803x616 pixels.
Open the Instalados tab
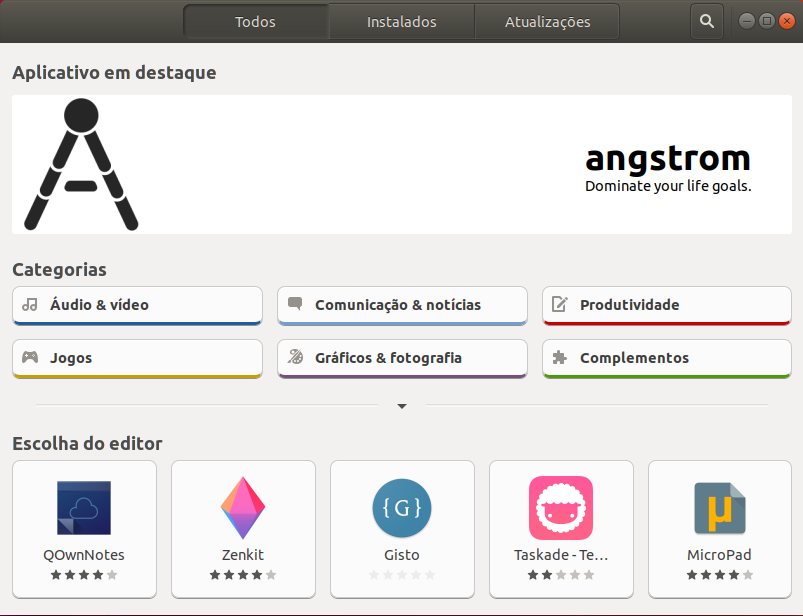402,22
